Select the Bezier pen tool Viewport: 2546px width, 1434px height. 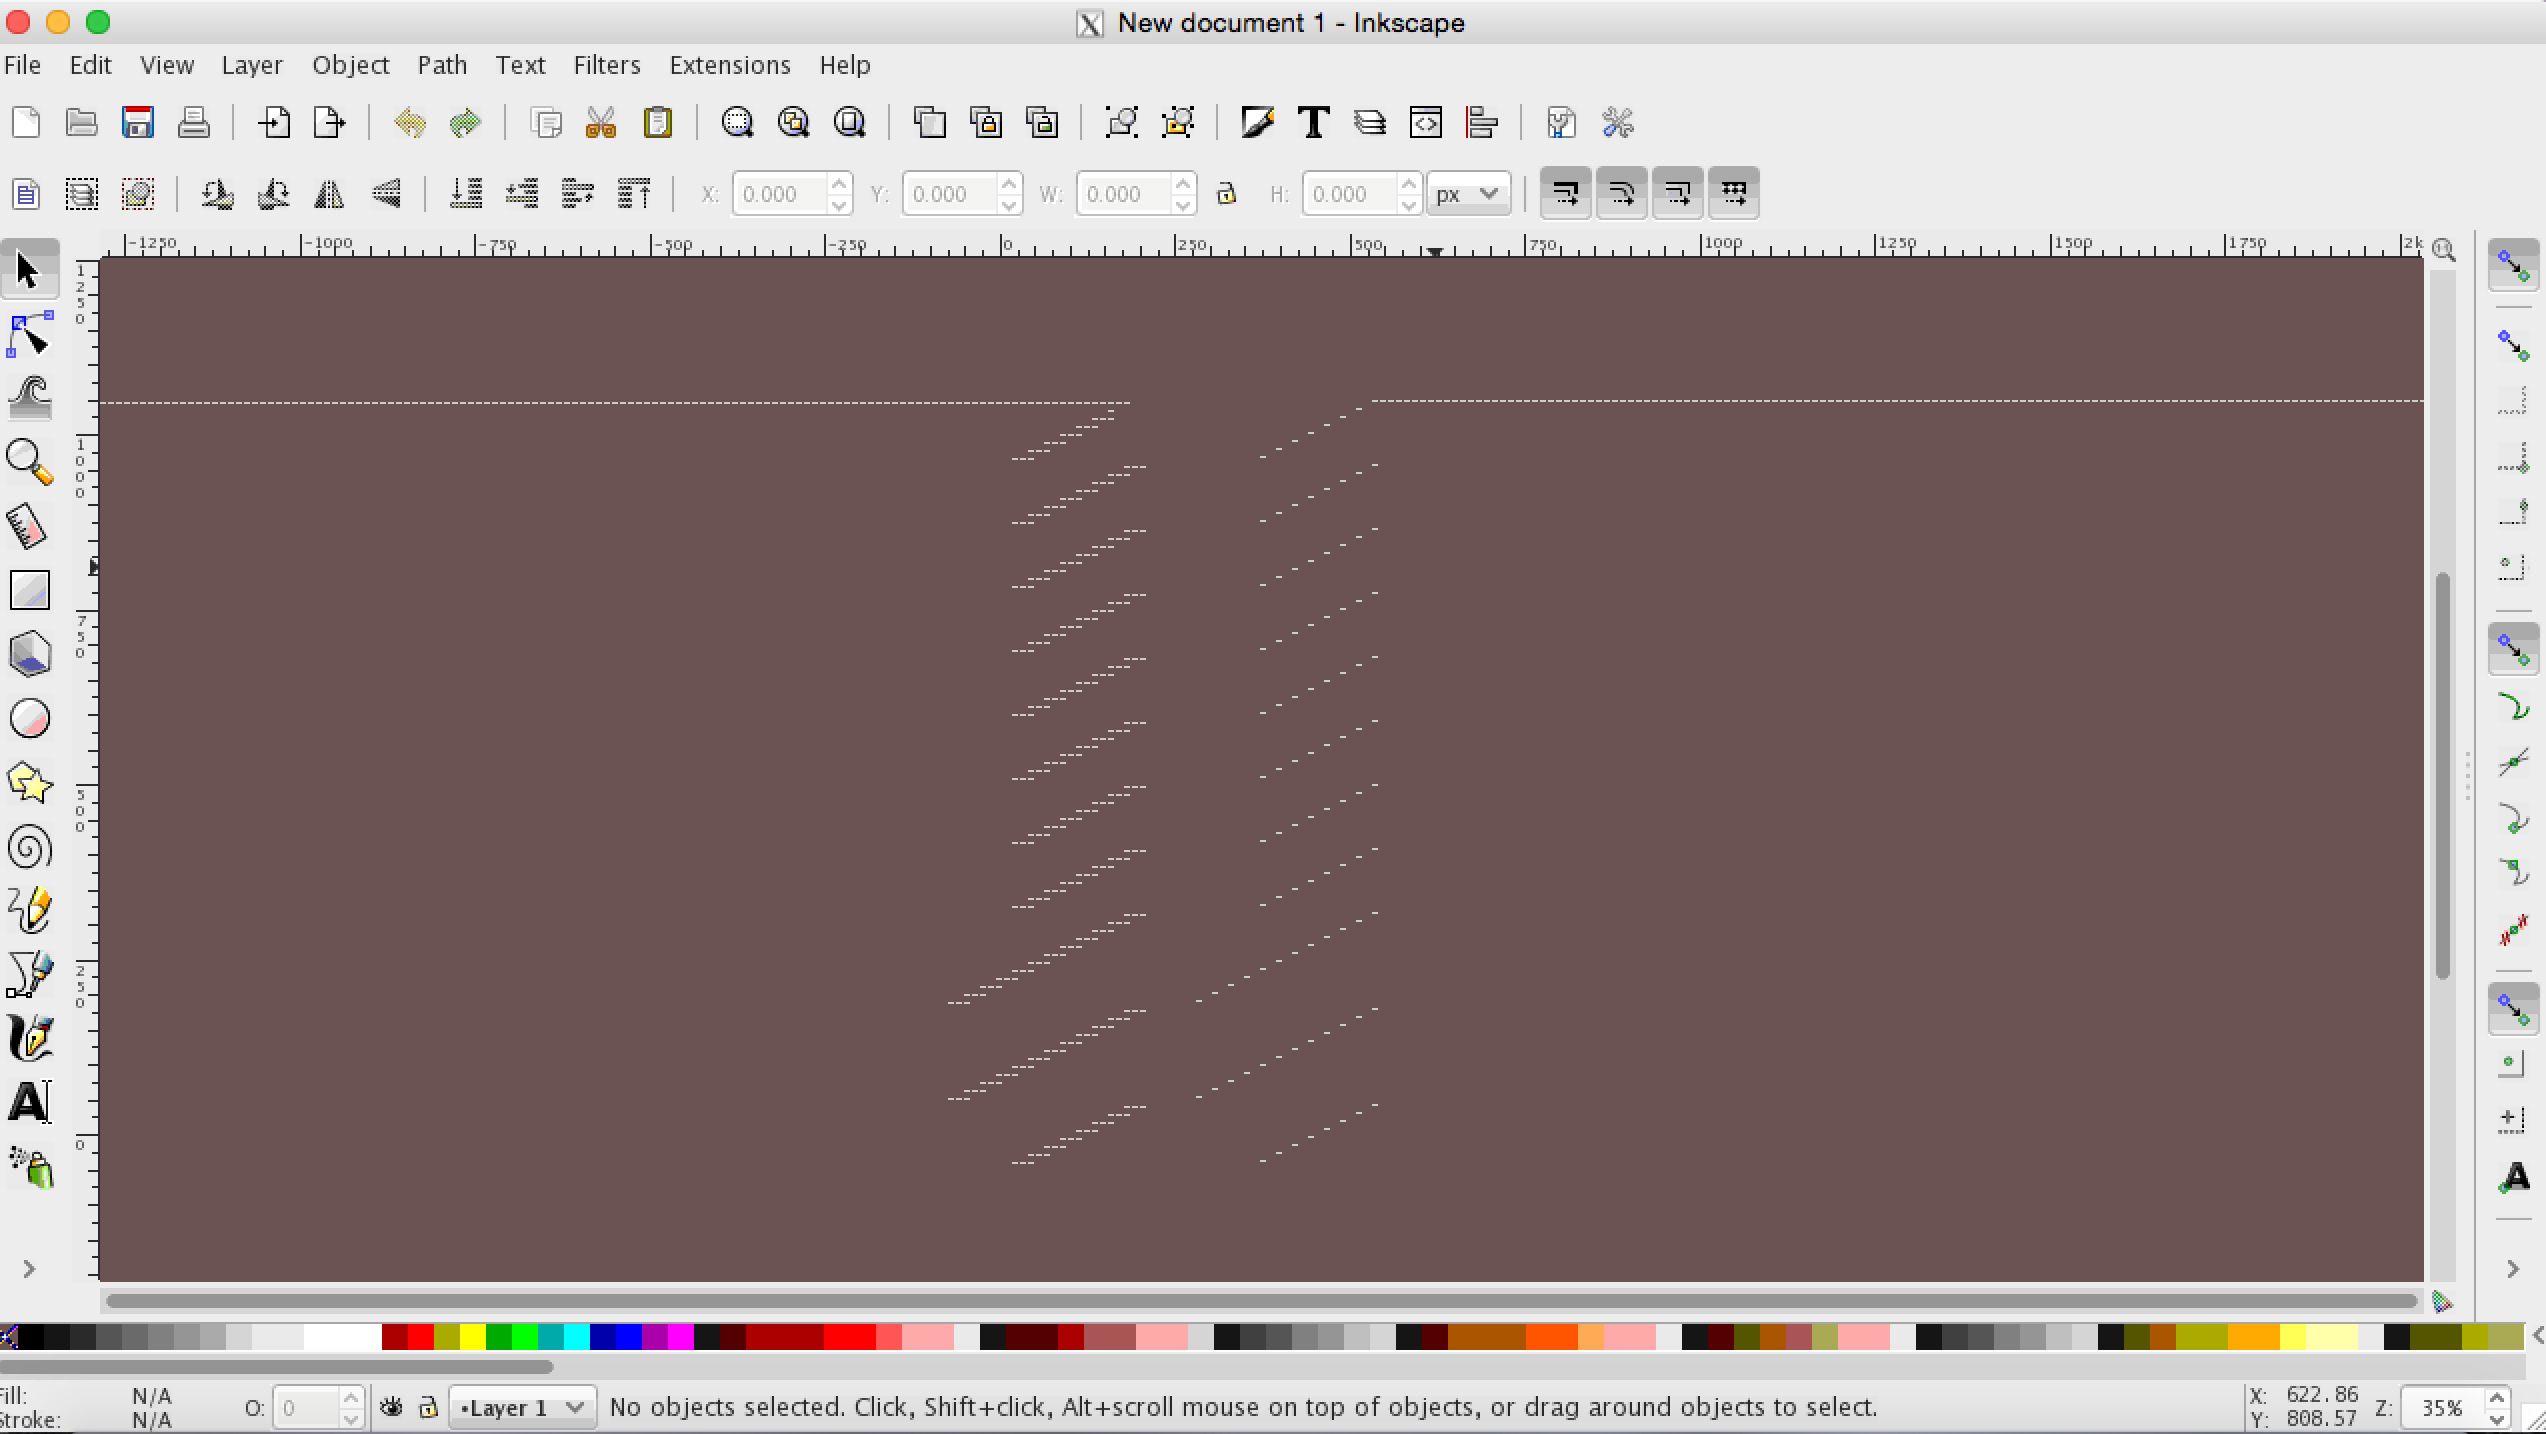[x=29, y=975]
